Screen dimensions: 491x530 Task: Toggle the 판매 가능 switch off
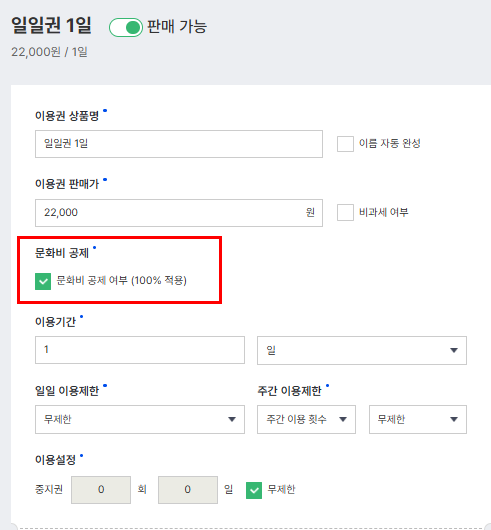[x=126, y=27]
